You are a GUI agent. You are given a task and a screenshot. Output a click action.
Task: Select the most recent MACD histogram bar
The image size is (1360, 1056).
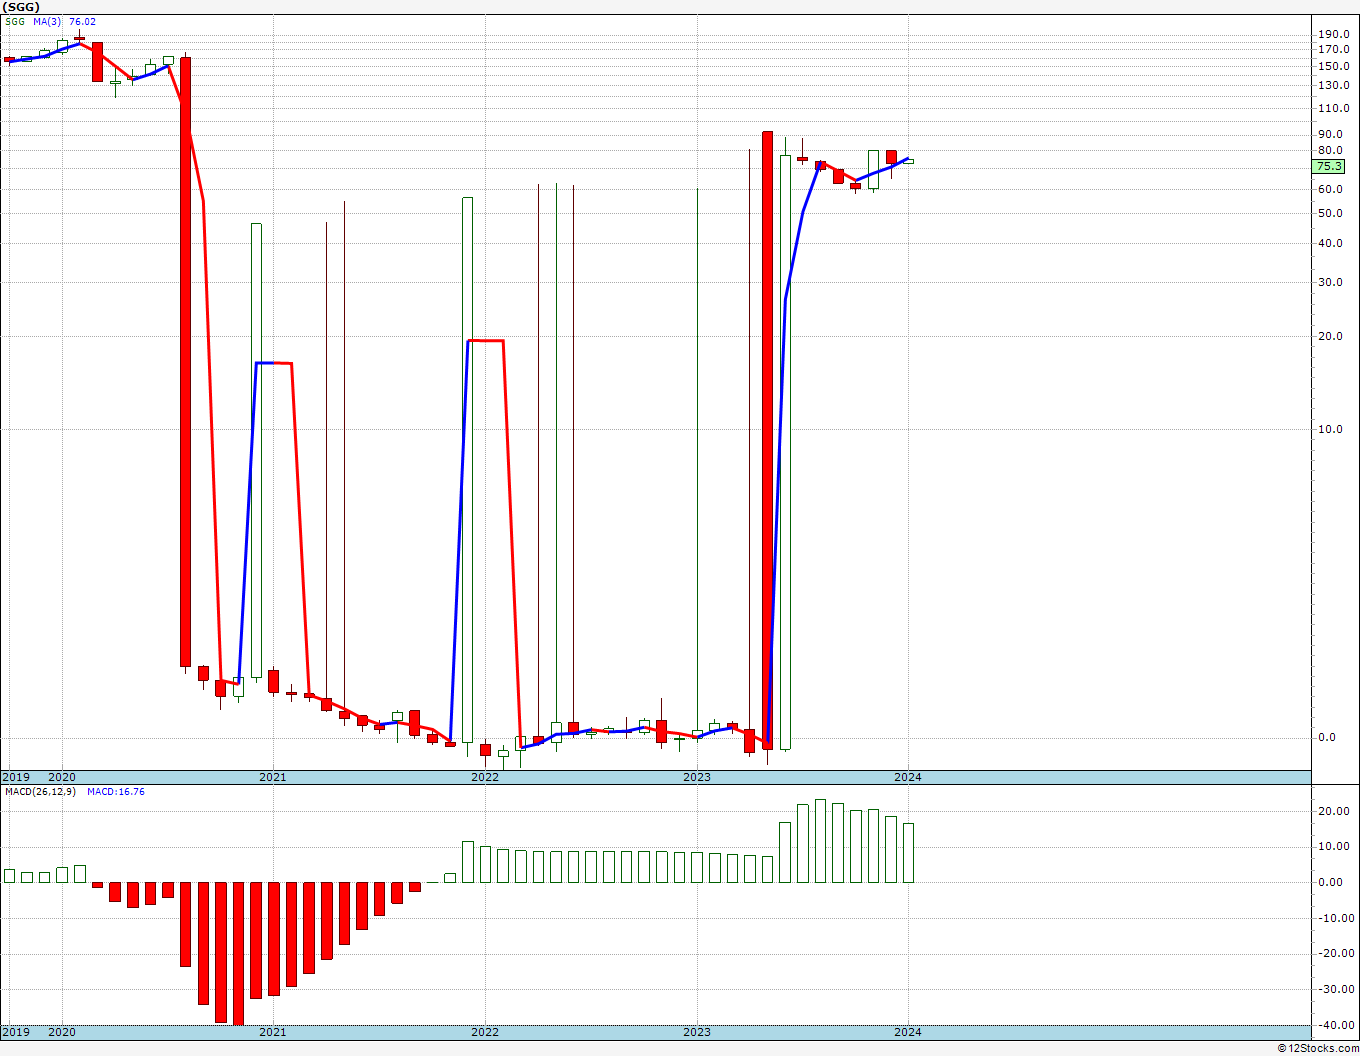click(x=908, y=852)
